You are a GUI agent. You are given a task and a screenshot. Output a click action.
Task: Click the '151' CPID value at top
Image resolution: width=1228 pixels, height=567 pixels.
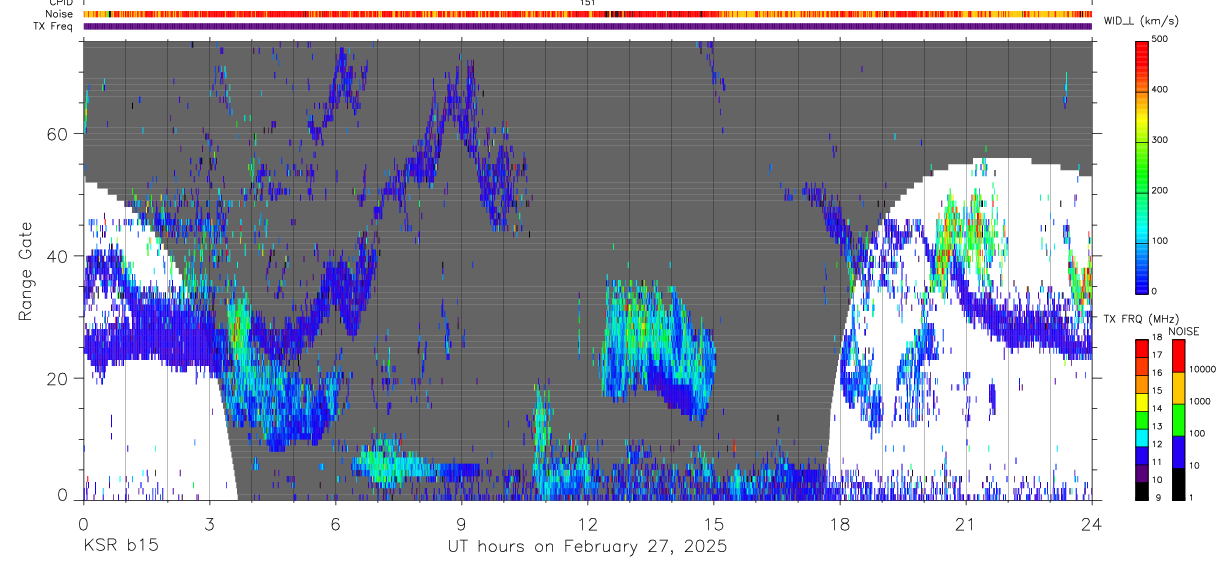click(587, 3)
